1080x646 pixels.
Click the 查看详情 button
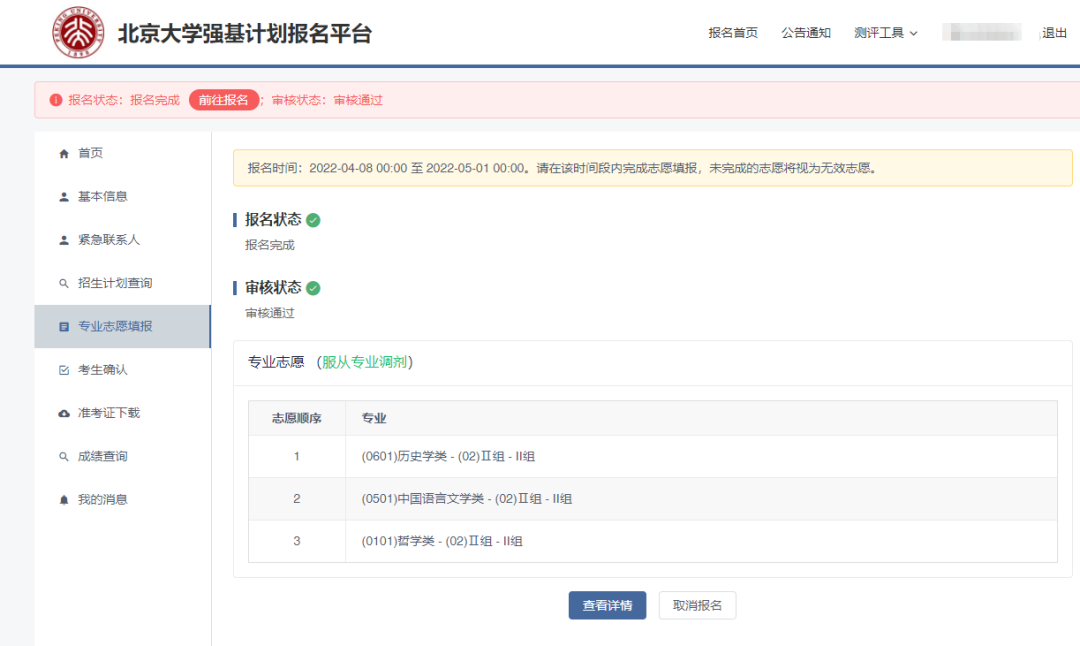click(607, 605)
